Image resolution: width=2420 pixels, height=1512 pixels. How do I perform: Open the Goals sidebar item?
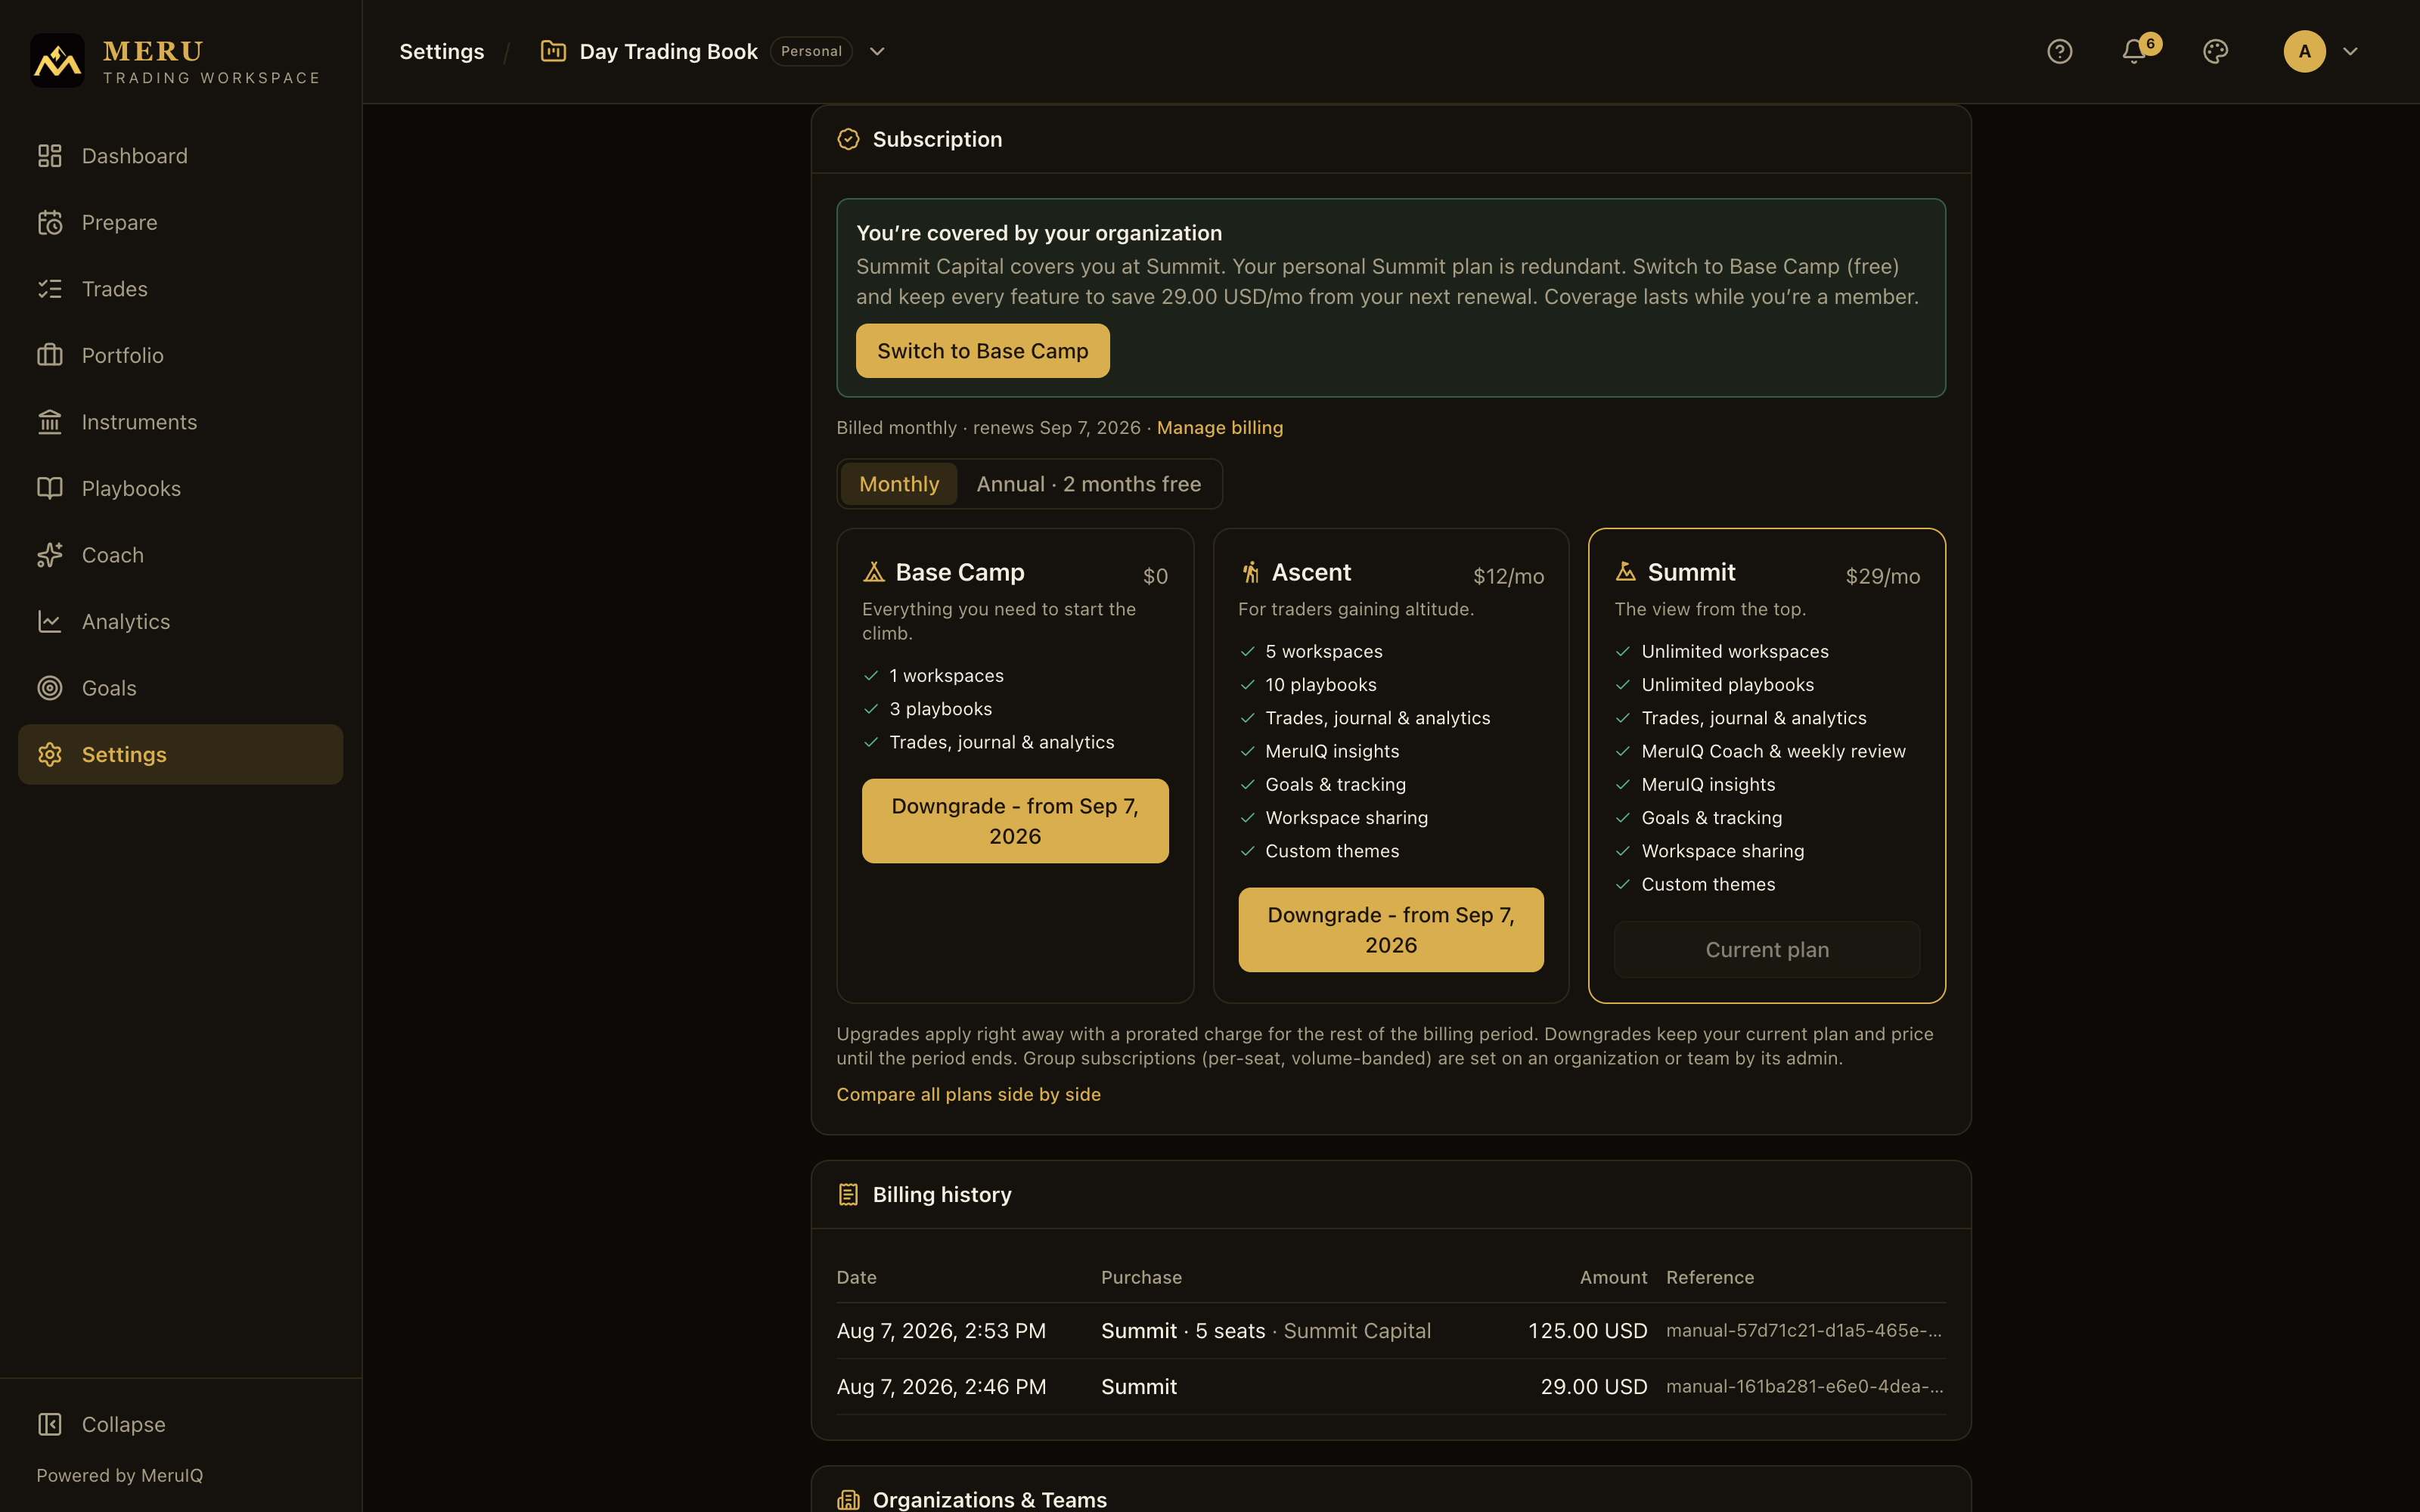click(180, 688)
